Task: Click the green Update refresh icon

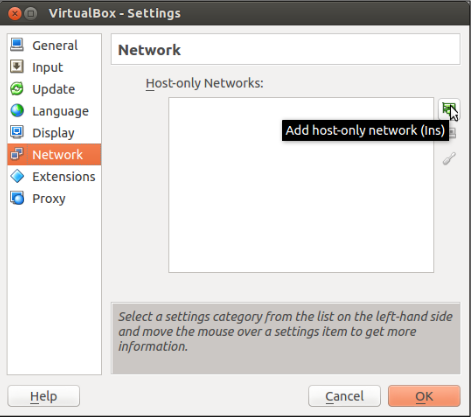Action: coord(17,88)
